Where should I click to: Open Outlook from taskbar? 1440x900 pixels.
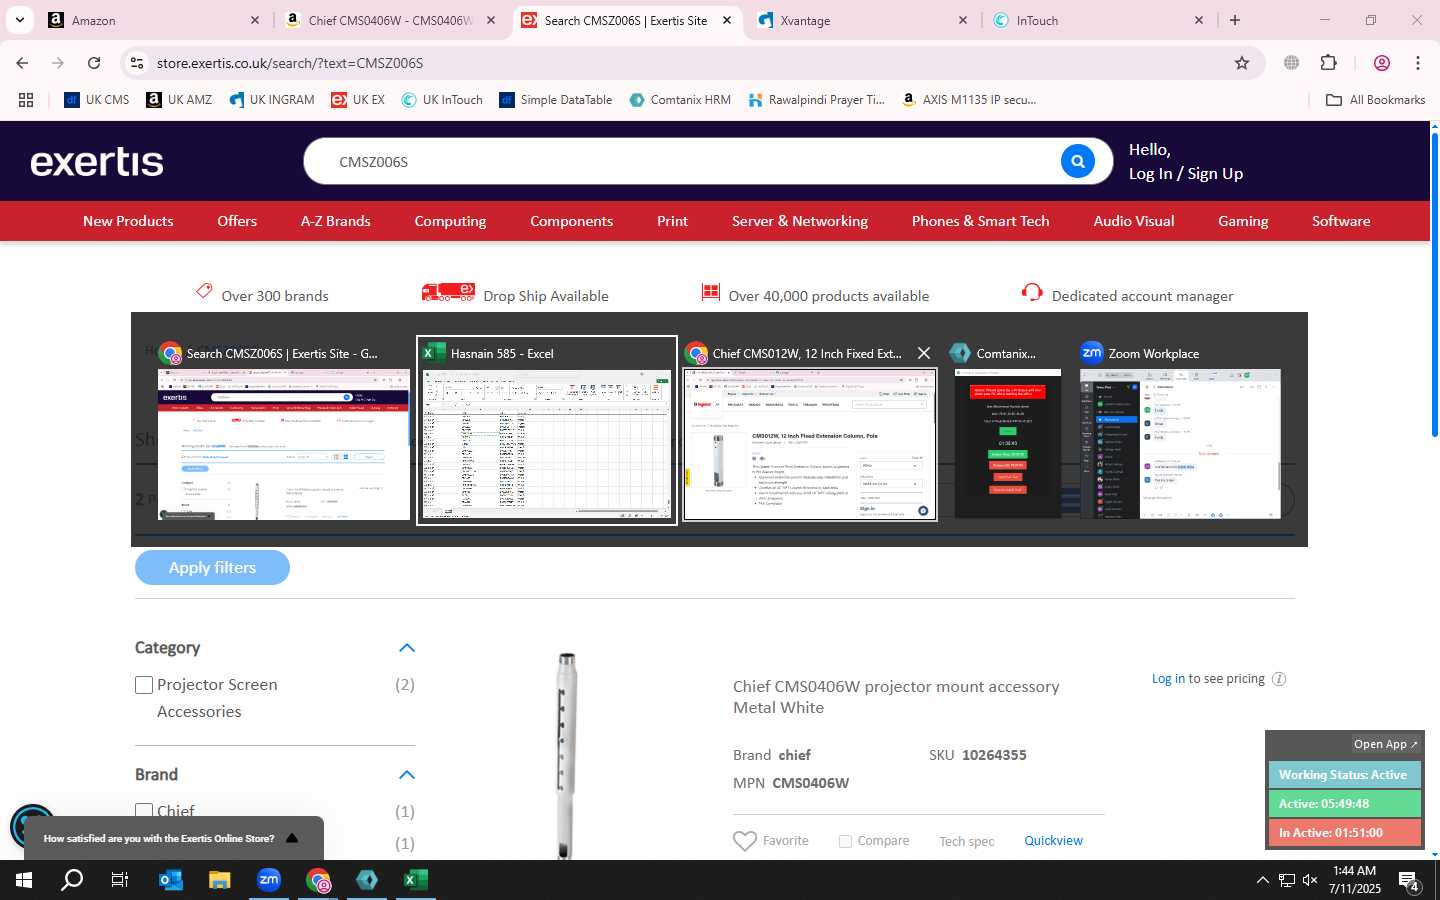coord(171,880)
